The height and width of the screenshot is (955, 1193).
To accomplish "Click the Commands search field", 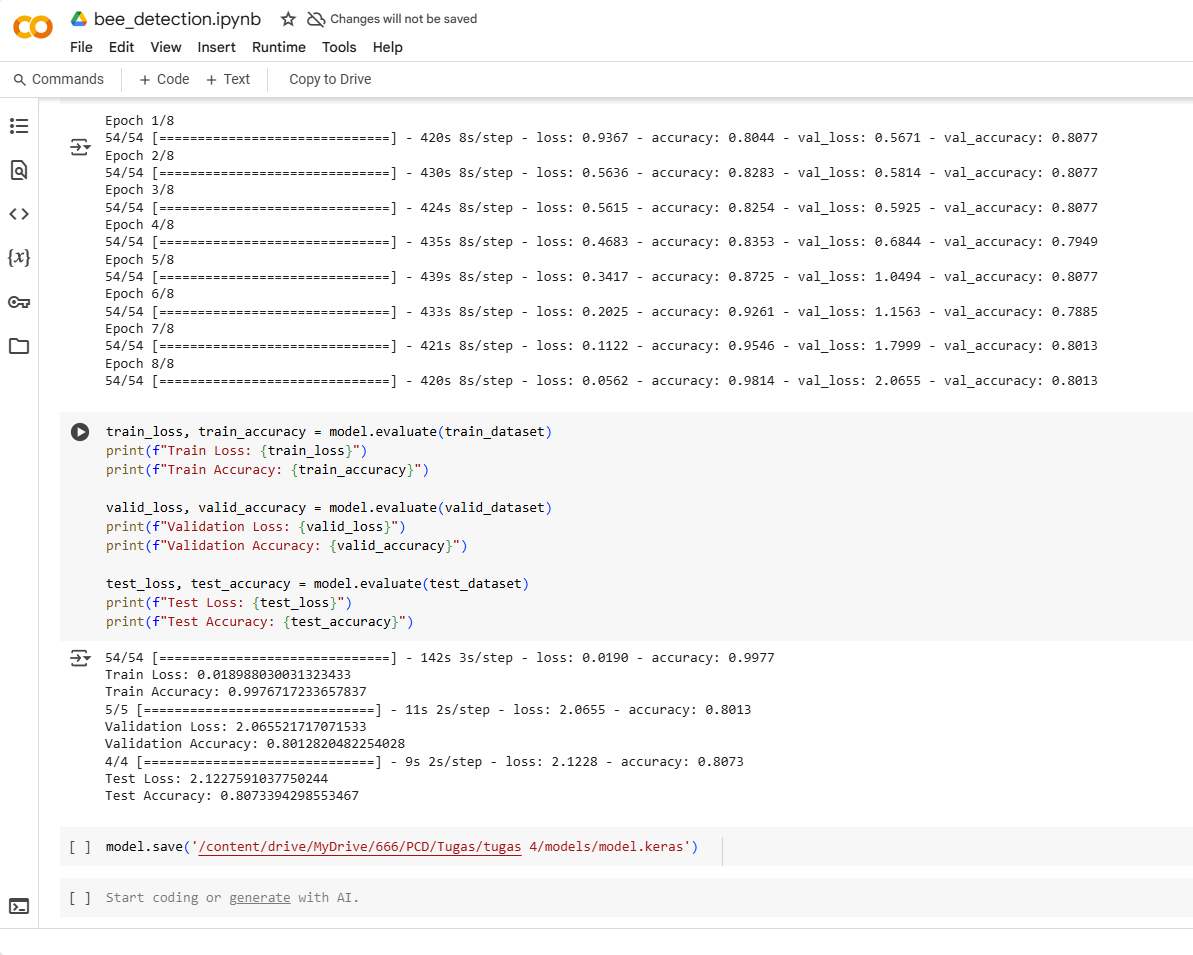I will [x=60, y=79].
